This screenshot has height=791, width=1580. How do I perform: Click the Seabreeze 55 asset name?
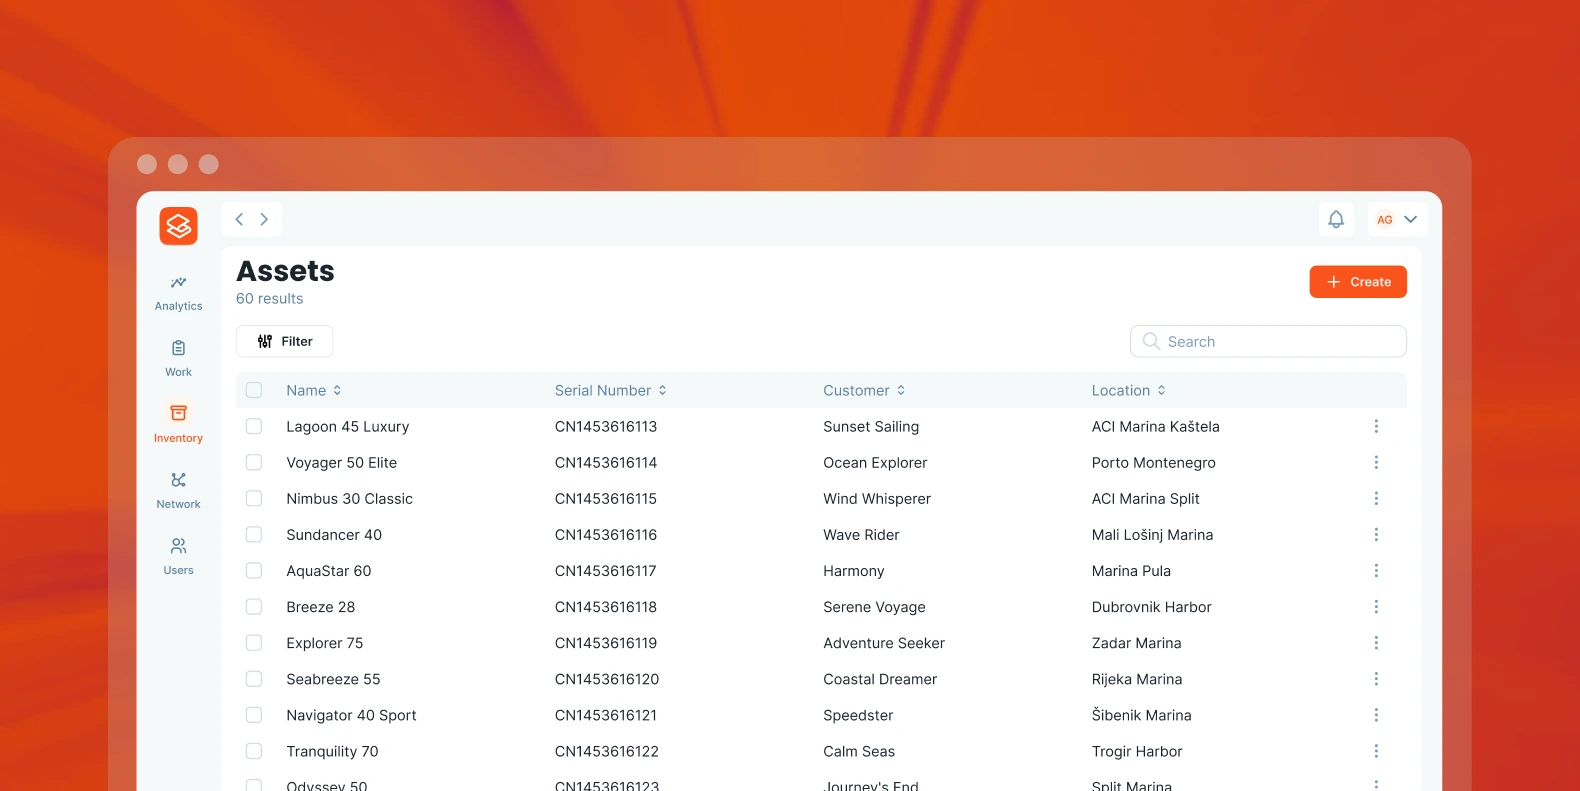[x=333, y=679]
